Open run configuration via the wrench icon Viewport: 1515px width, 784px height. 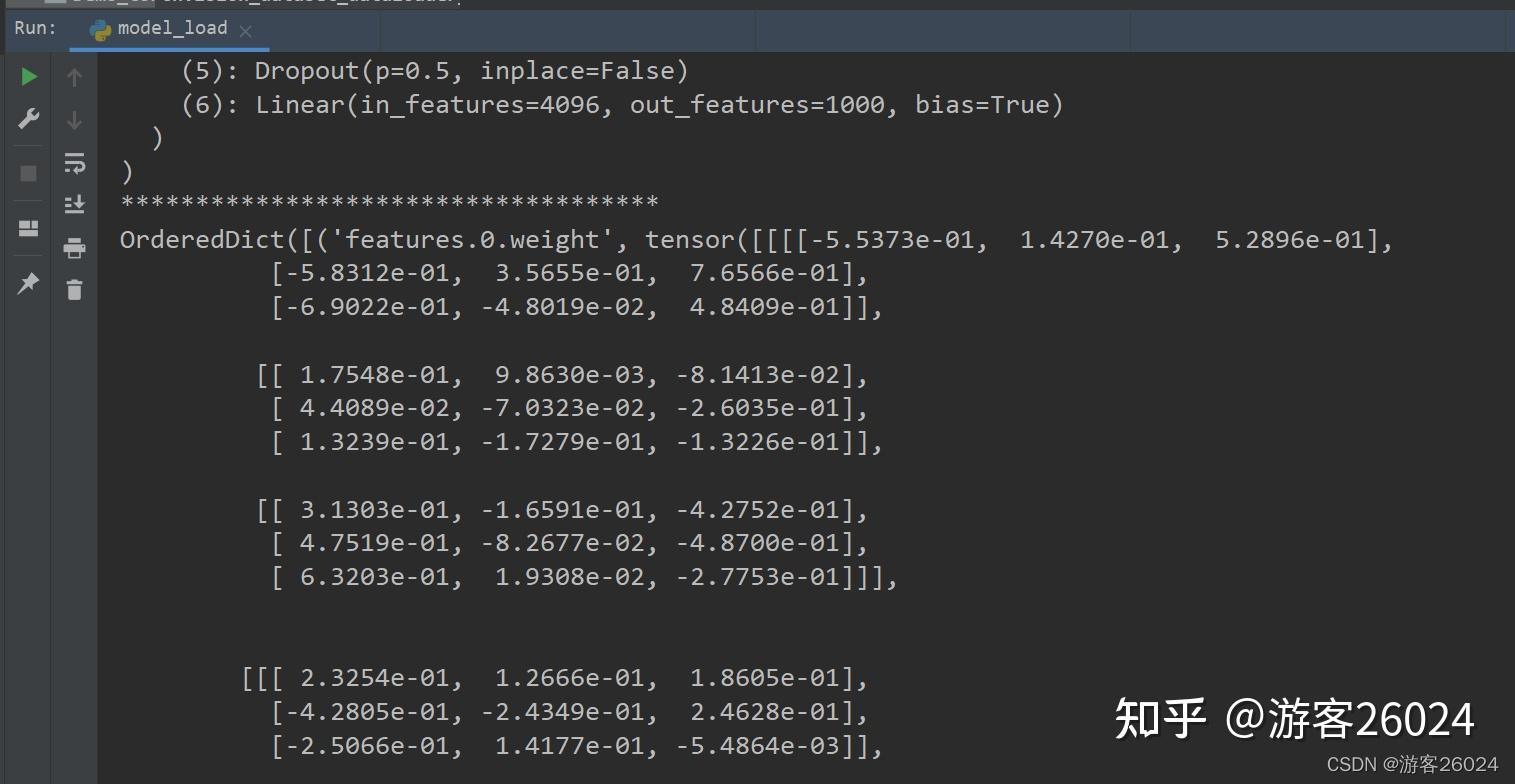[x=29, y=119]
